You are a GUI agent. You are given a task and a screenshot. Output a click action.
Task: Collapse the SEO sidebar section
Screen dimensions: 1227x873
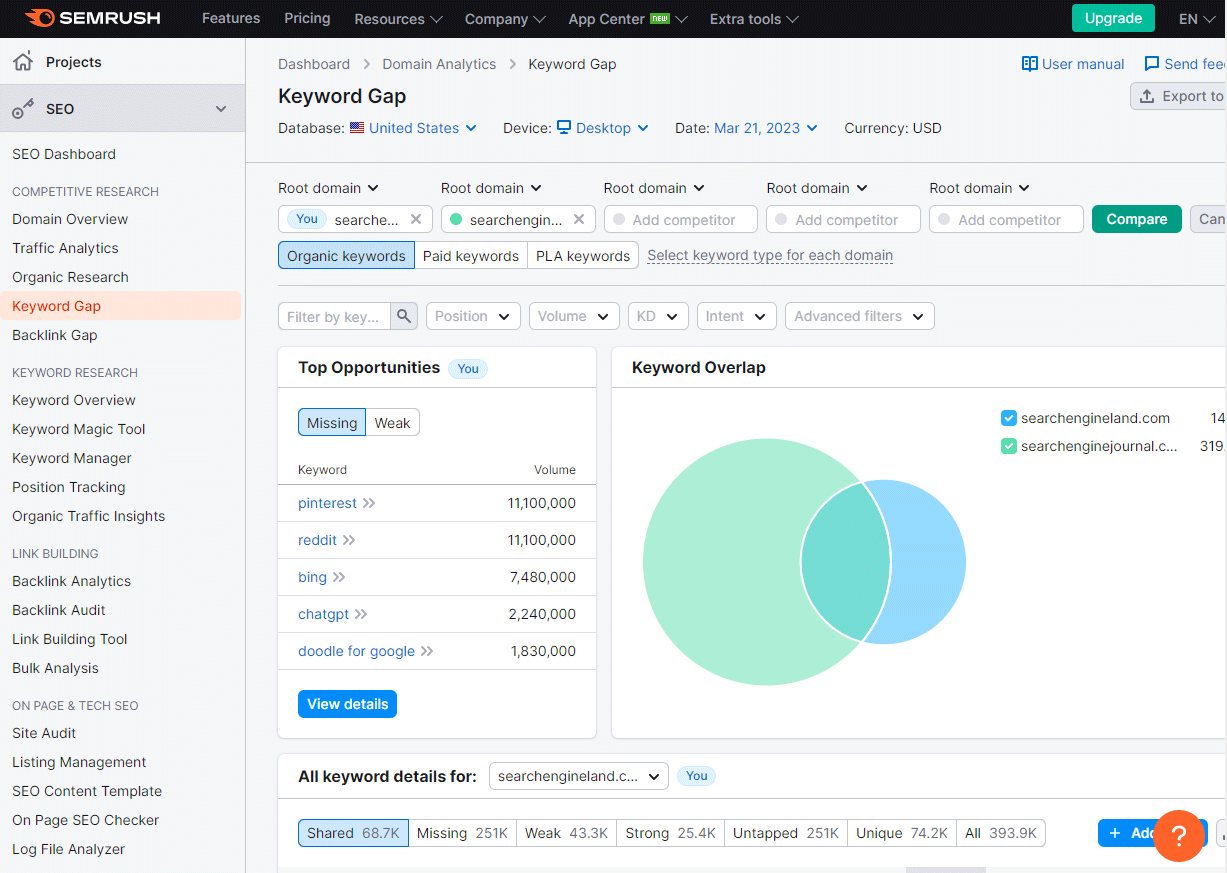(221, 109)
